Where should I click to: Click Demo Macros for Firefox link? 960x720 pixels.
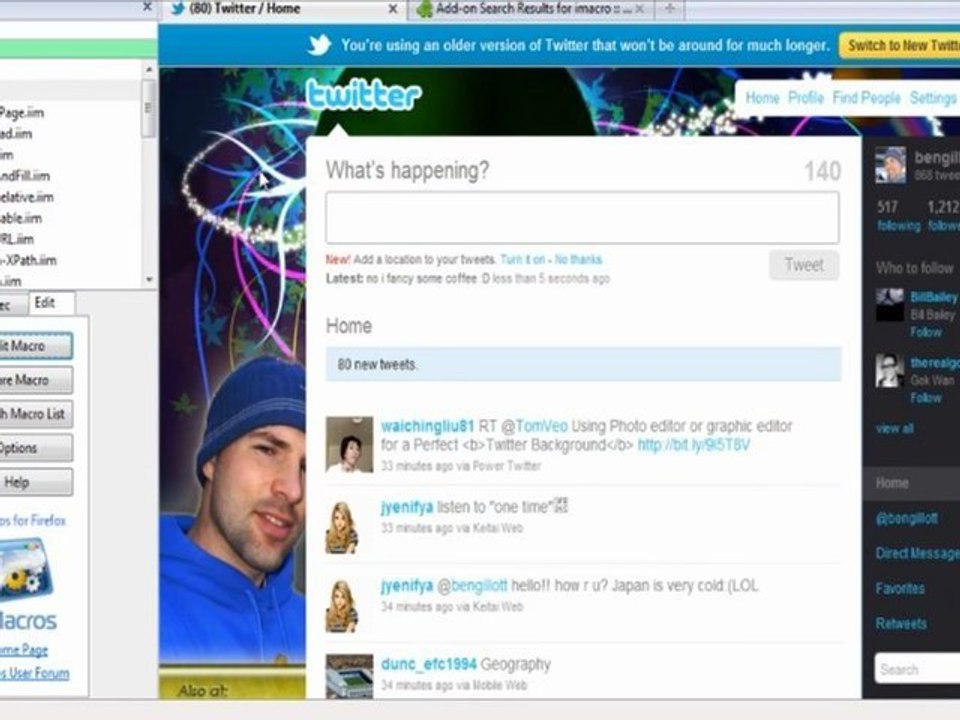[33, 520]
